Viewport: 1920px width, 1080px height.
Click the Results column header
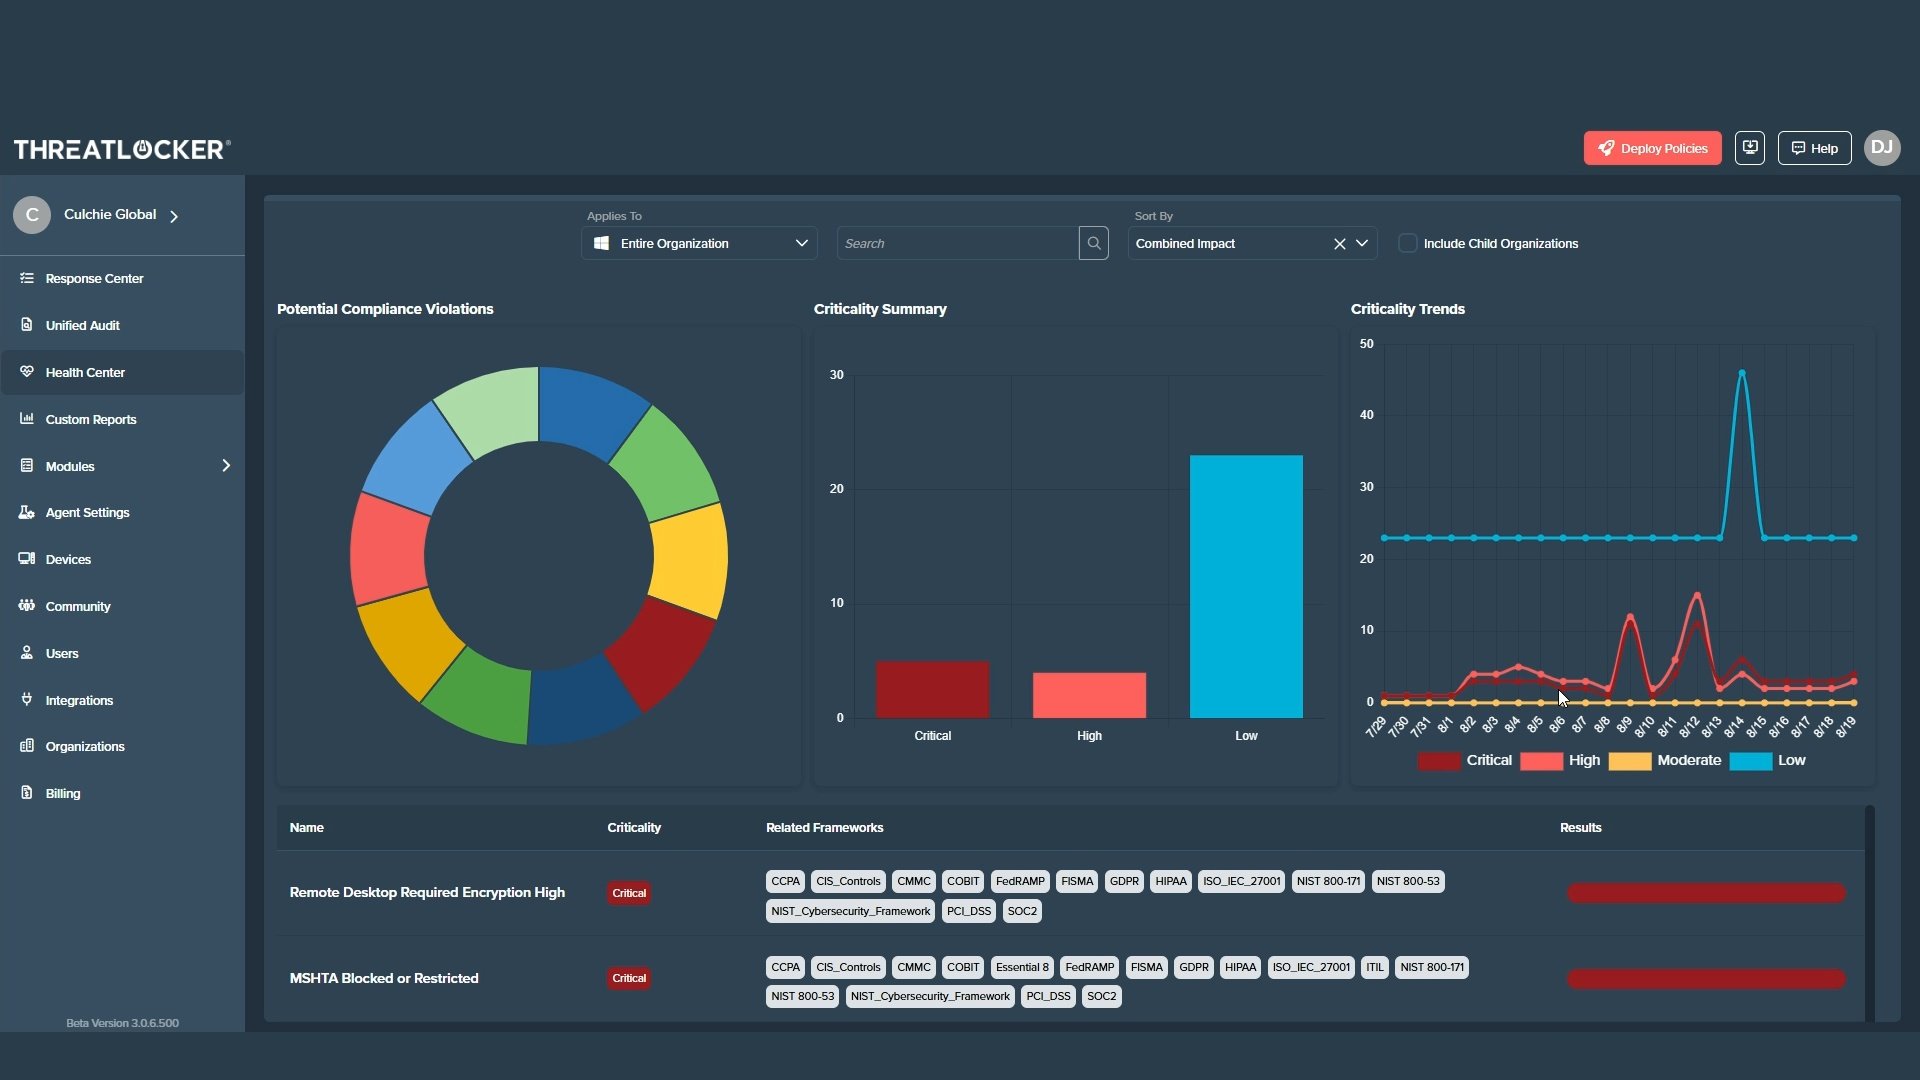[1580, 827]
